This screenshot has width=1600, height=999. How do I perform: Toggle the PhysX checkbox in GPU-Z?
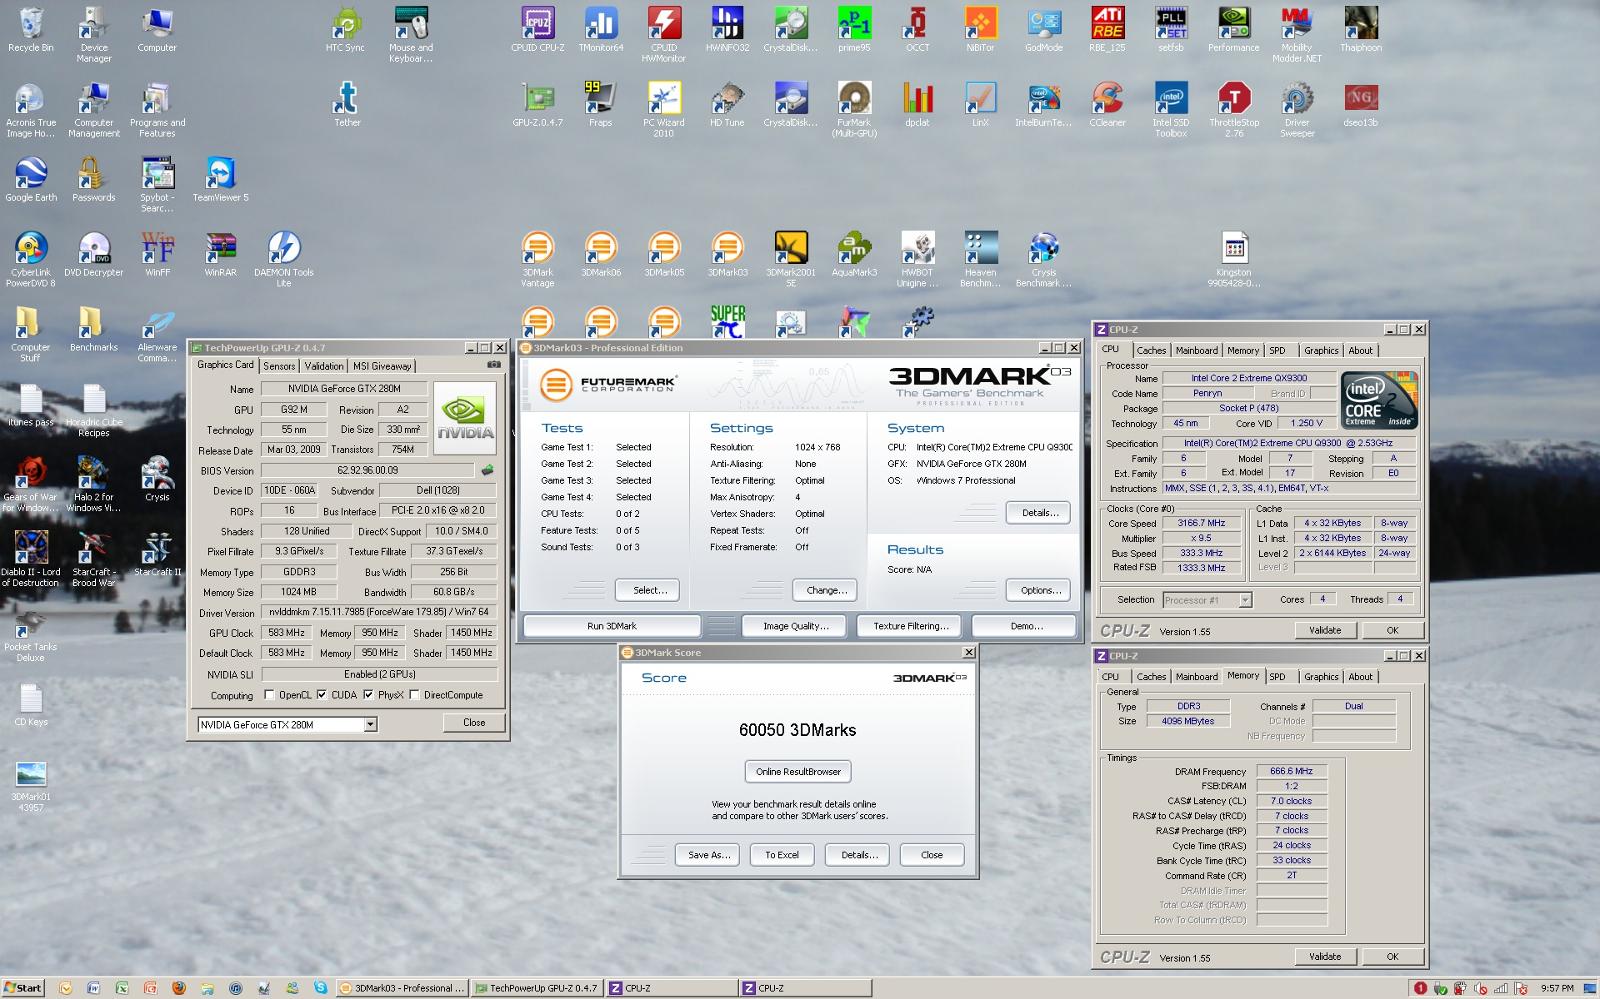click(x=368, y=694)
